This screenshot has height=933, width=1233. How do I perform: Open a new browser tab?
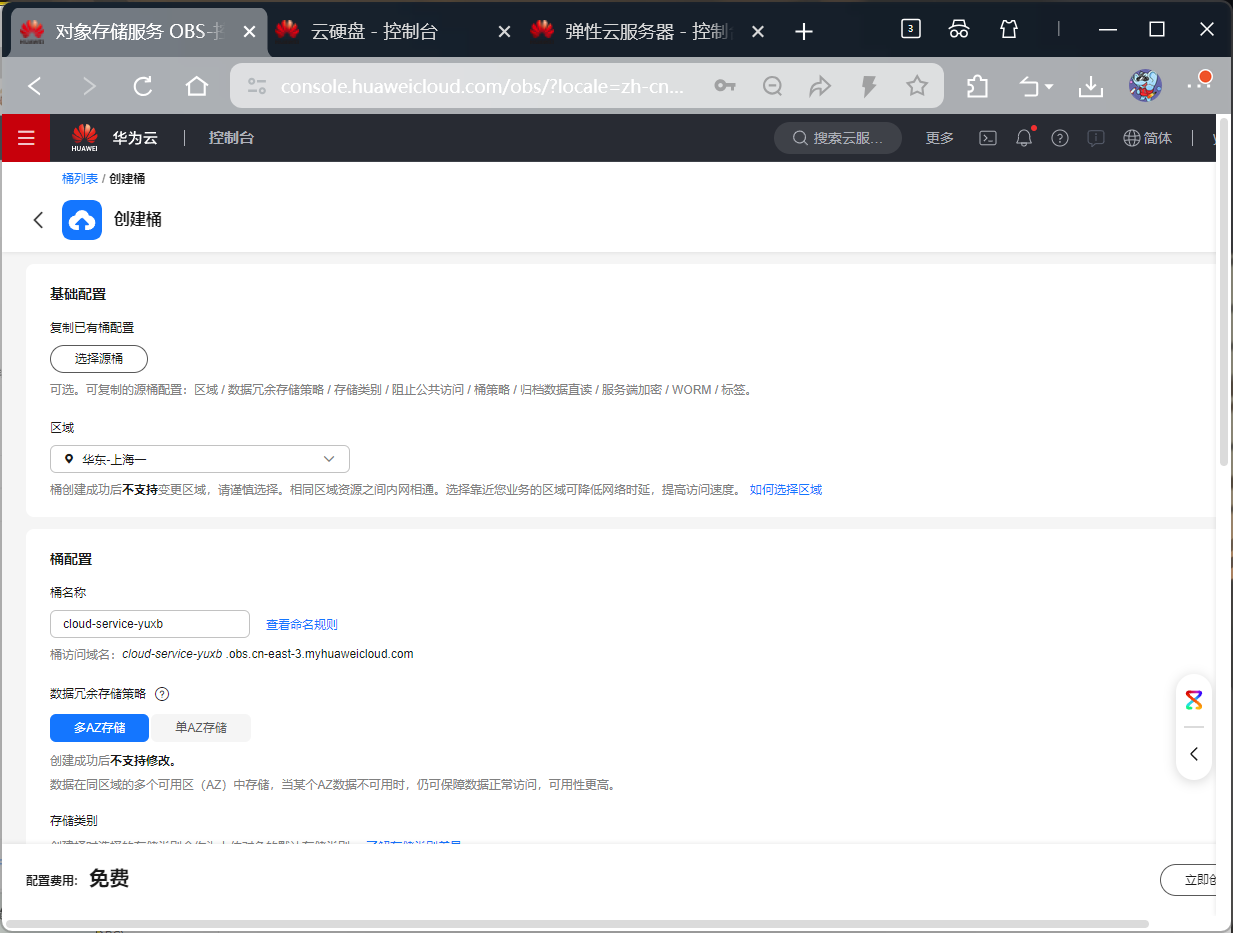(804, 32)
